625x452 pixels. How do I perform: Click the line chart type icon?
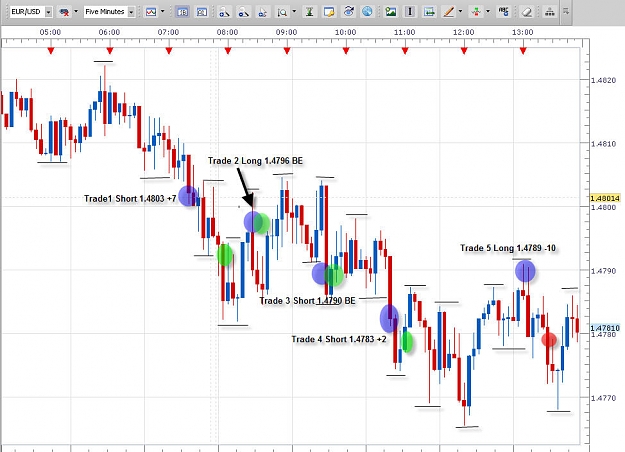(x=151, y=12)
